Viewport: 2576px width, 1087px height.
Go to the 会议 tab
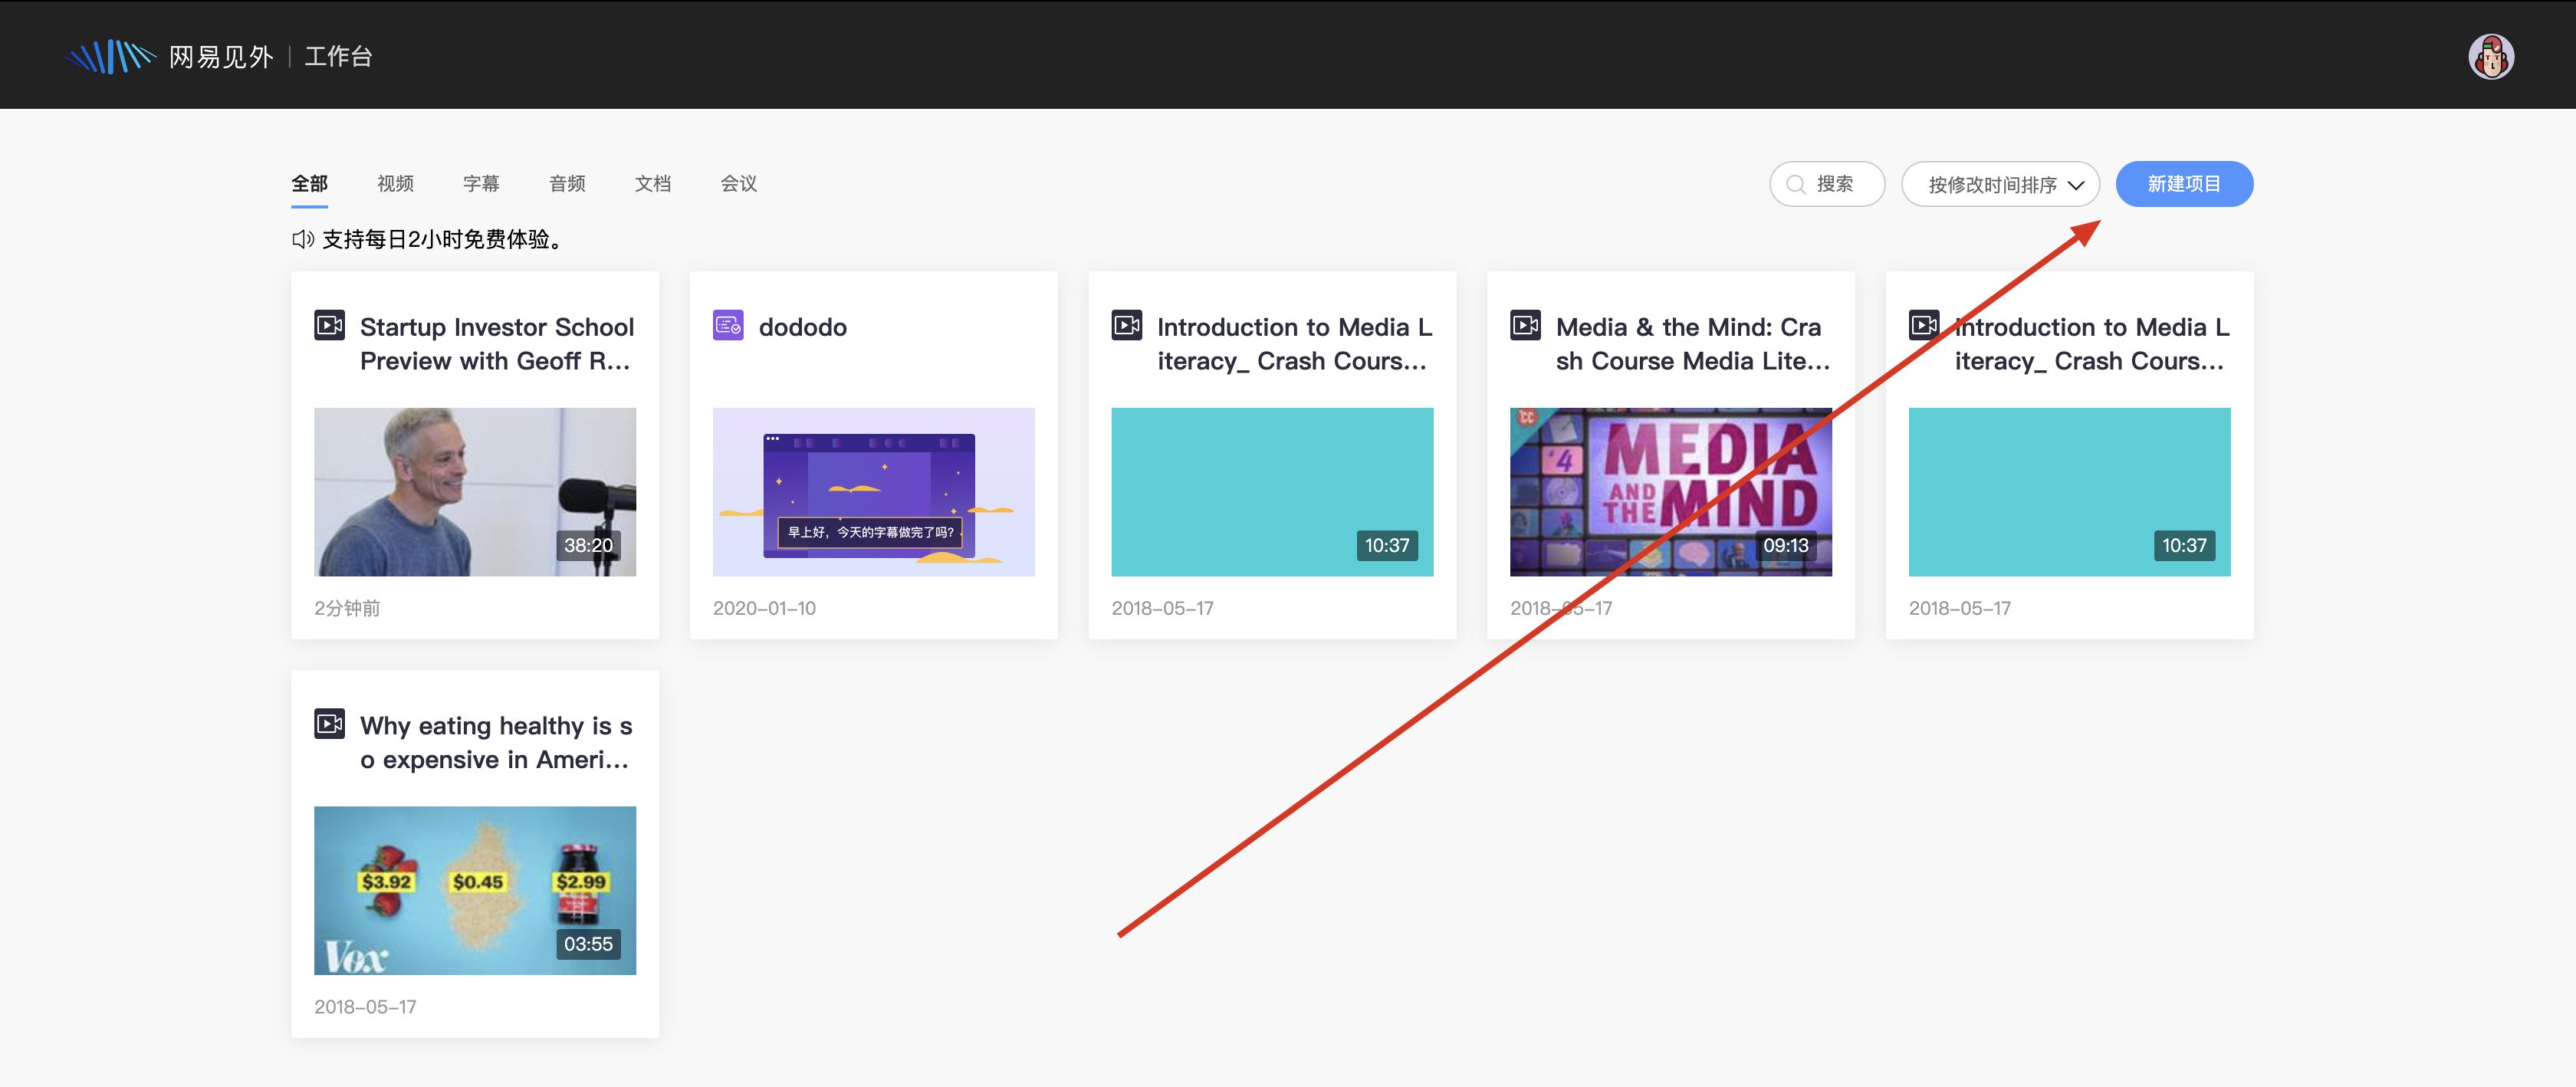pos(739,184)
